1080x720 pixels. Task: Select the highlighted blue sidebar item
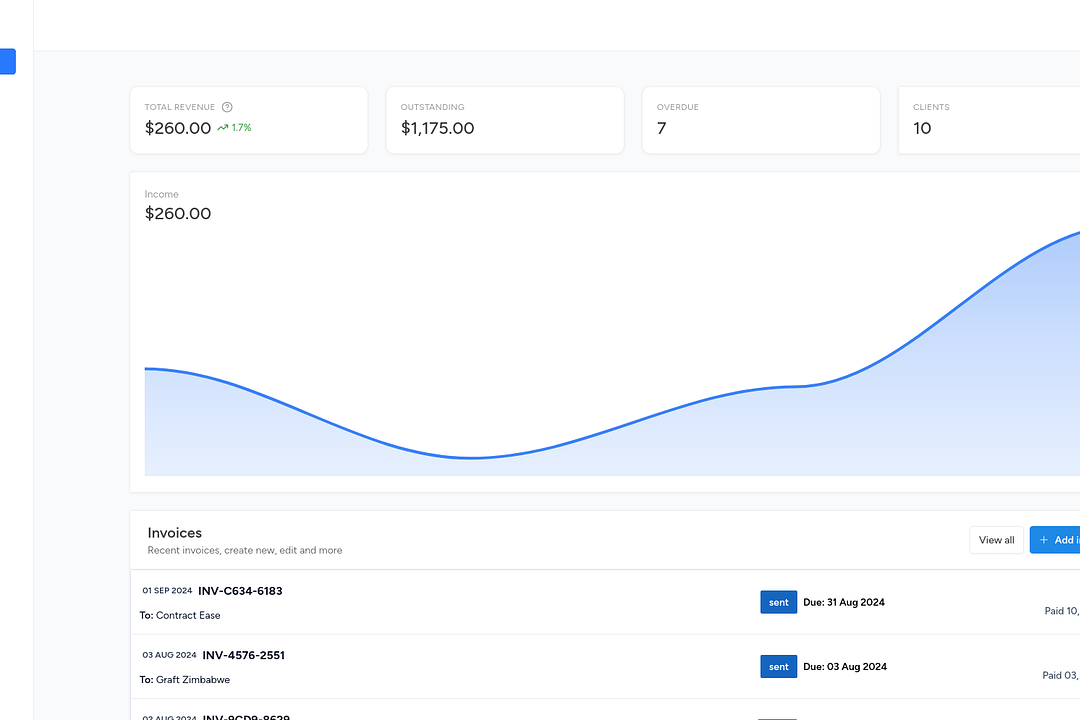[7, 61]
